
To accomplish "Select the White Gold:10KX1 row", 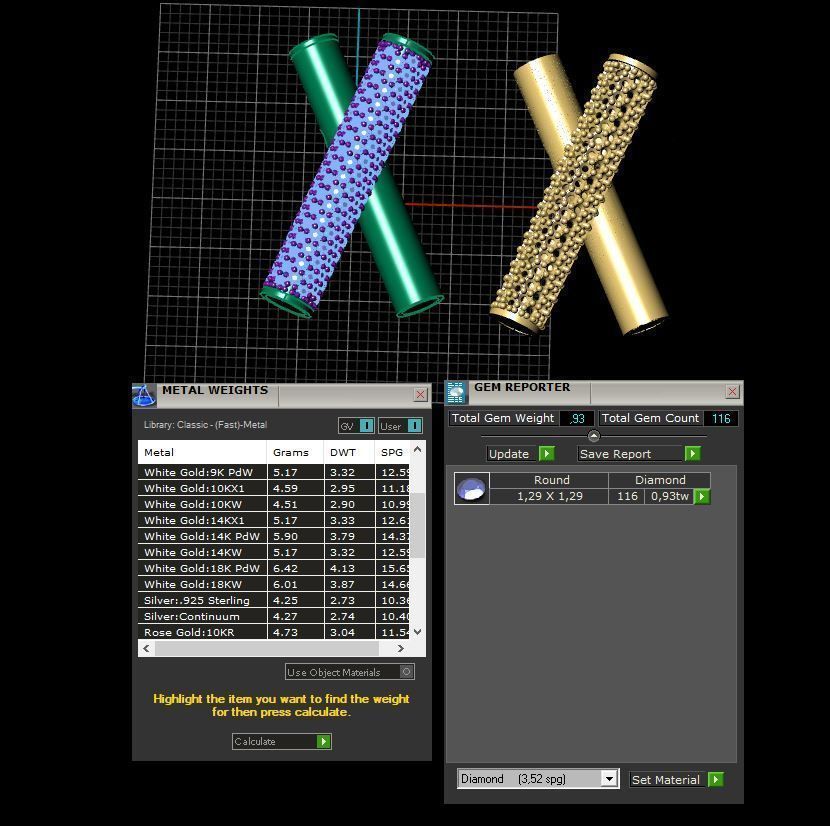I will (x=274, y=488).
